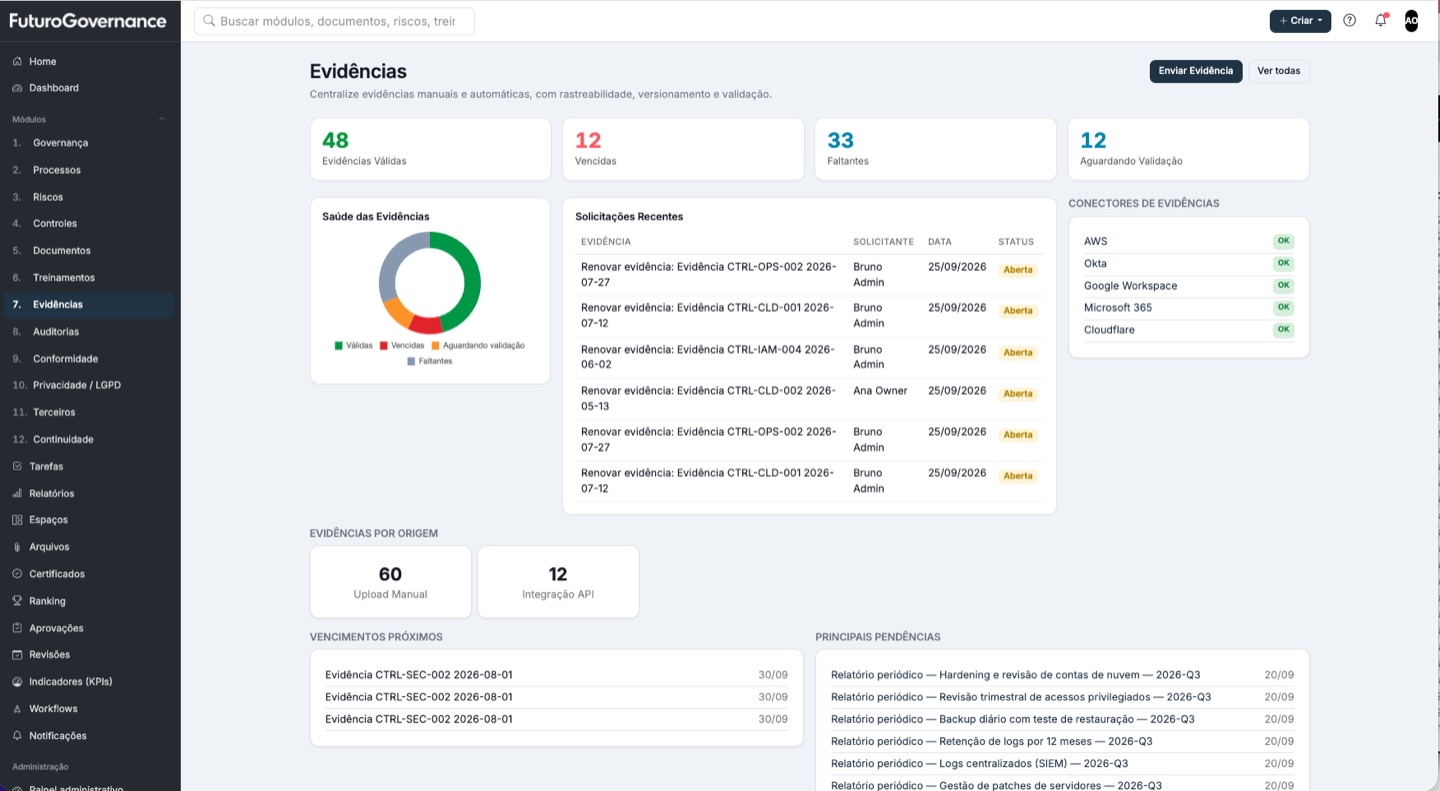This screenshot has width=1440, height=791.
Task: Click the Enviar Evidência button
Action: pyautogui.click(x=1196, y=71)
